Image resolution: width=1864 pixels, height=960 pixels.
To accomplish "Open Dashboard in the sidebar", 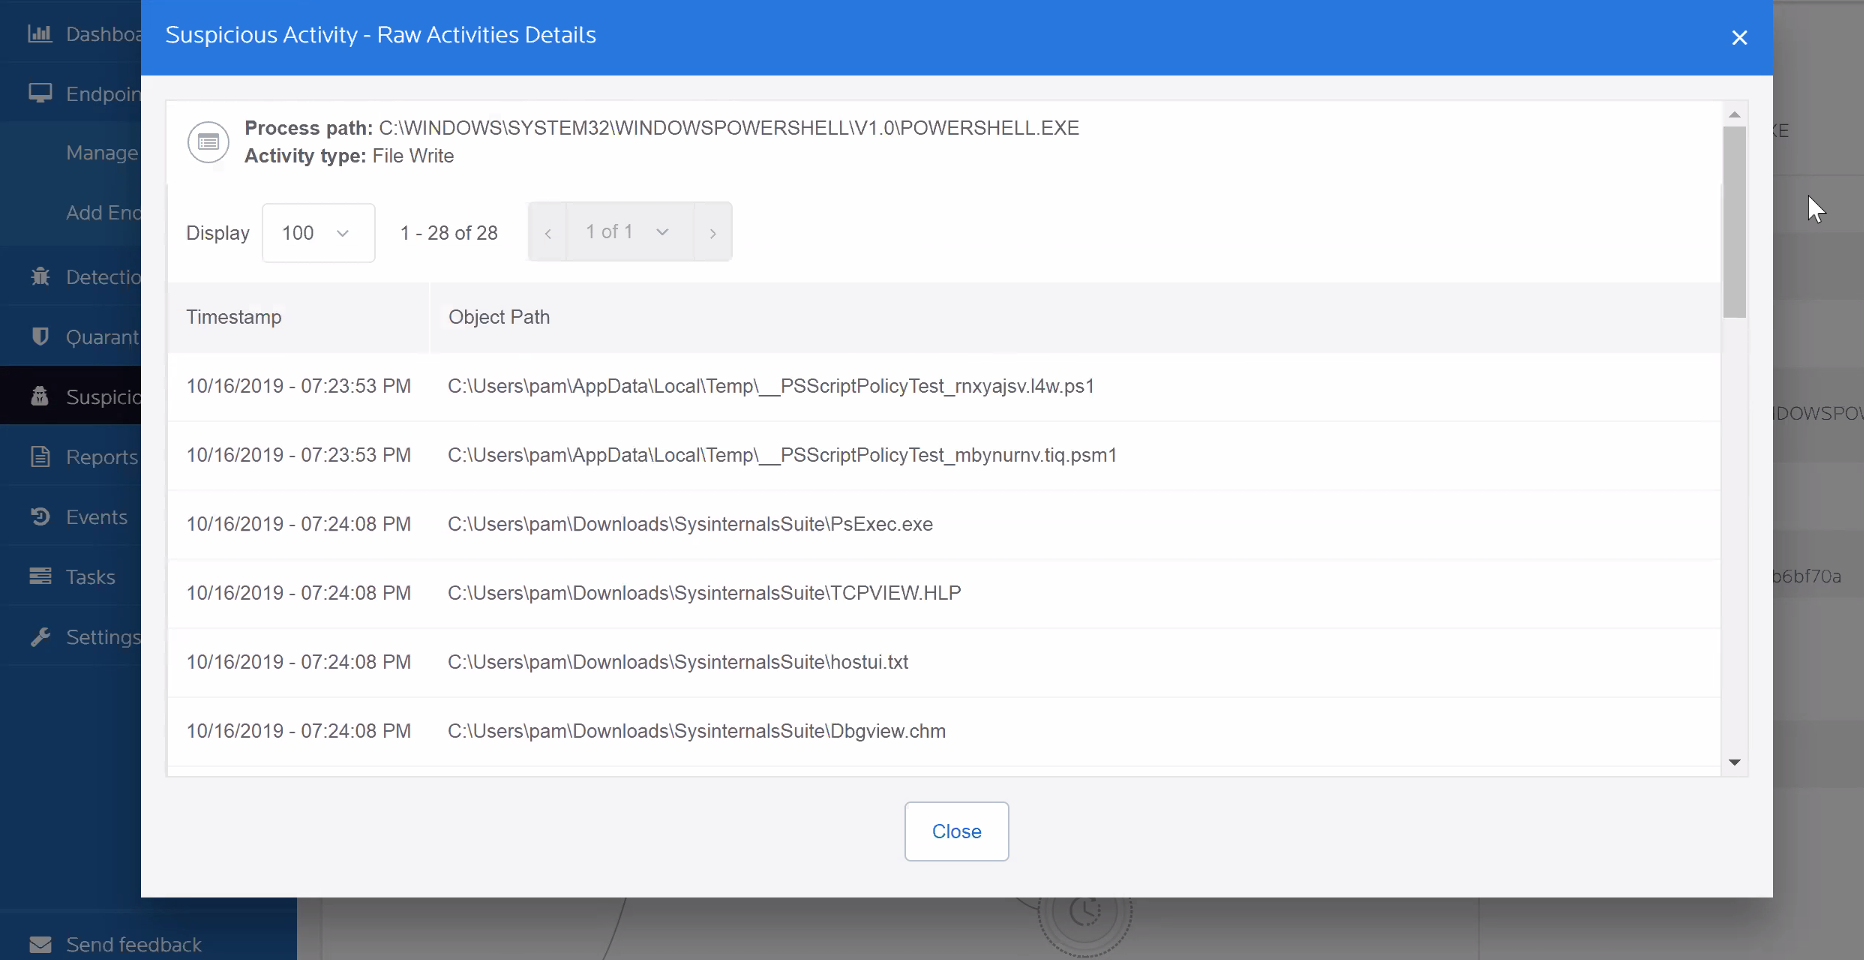I will tap(103, 34).
